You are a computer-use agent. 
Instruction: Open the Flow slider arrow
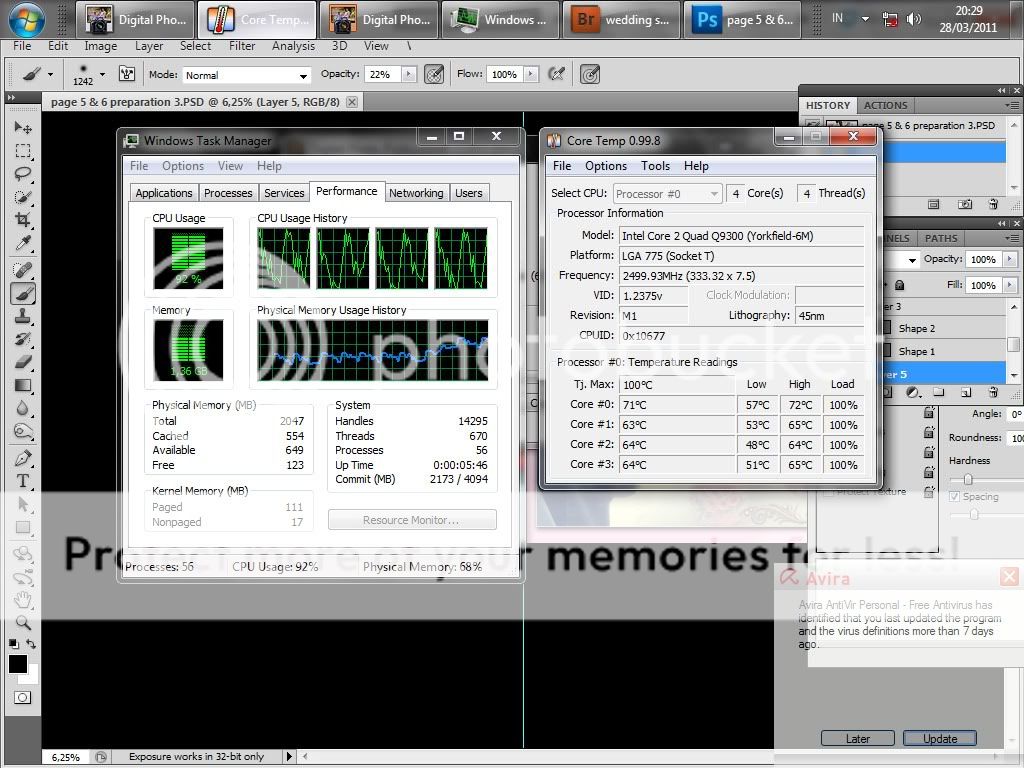[x=531, y=74]
